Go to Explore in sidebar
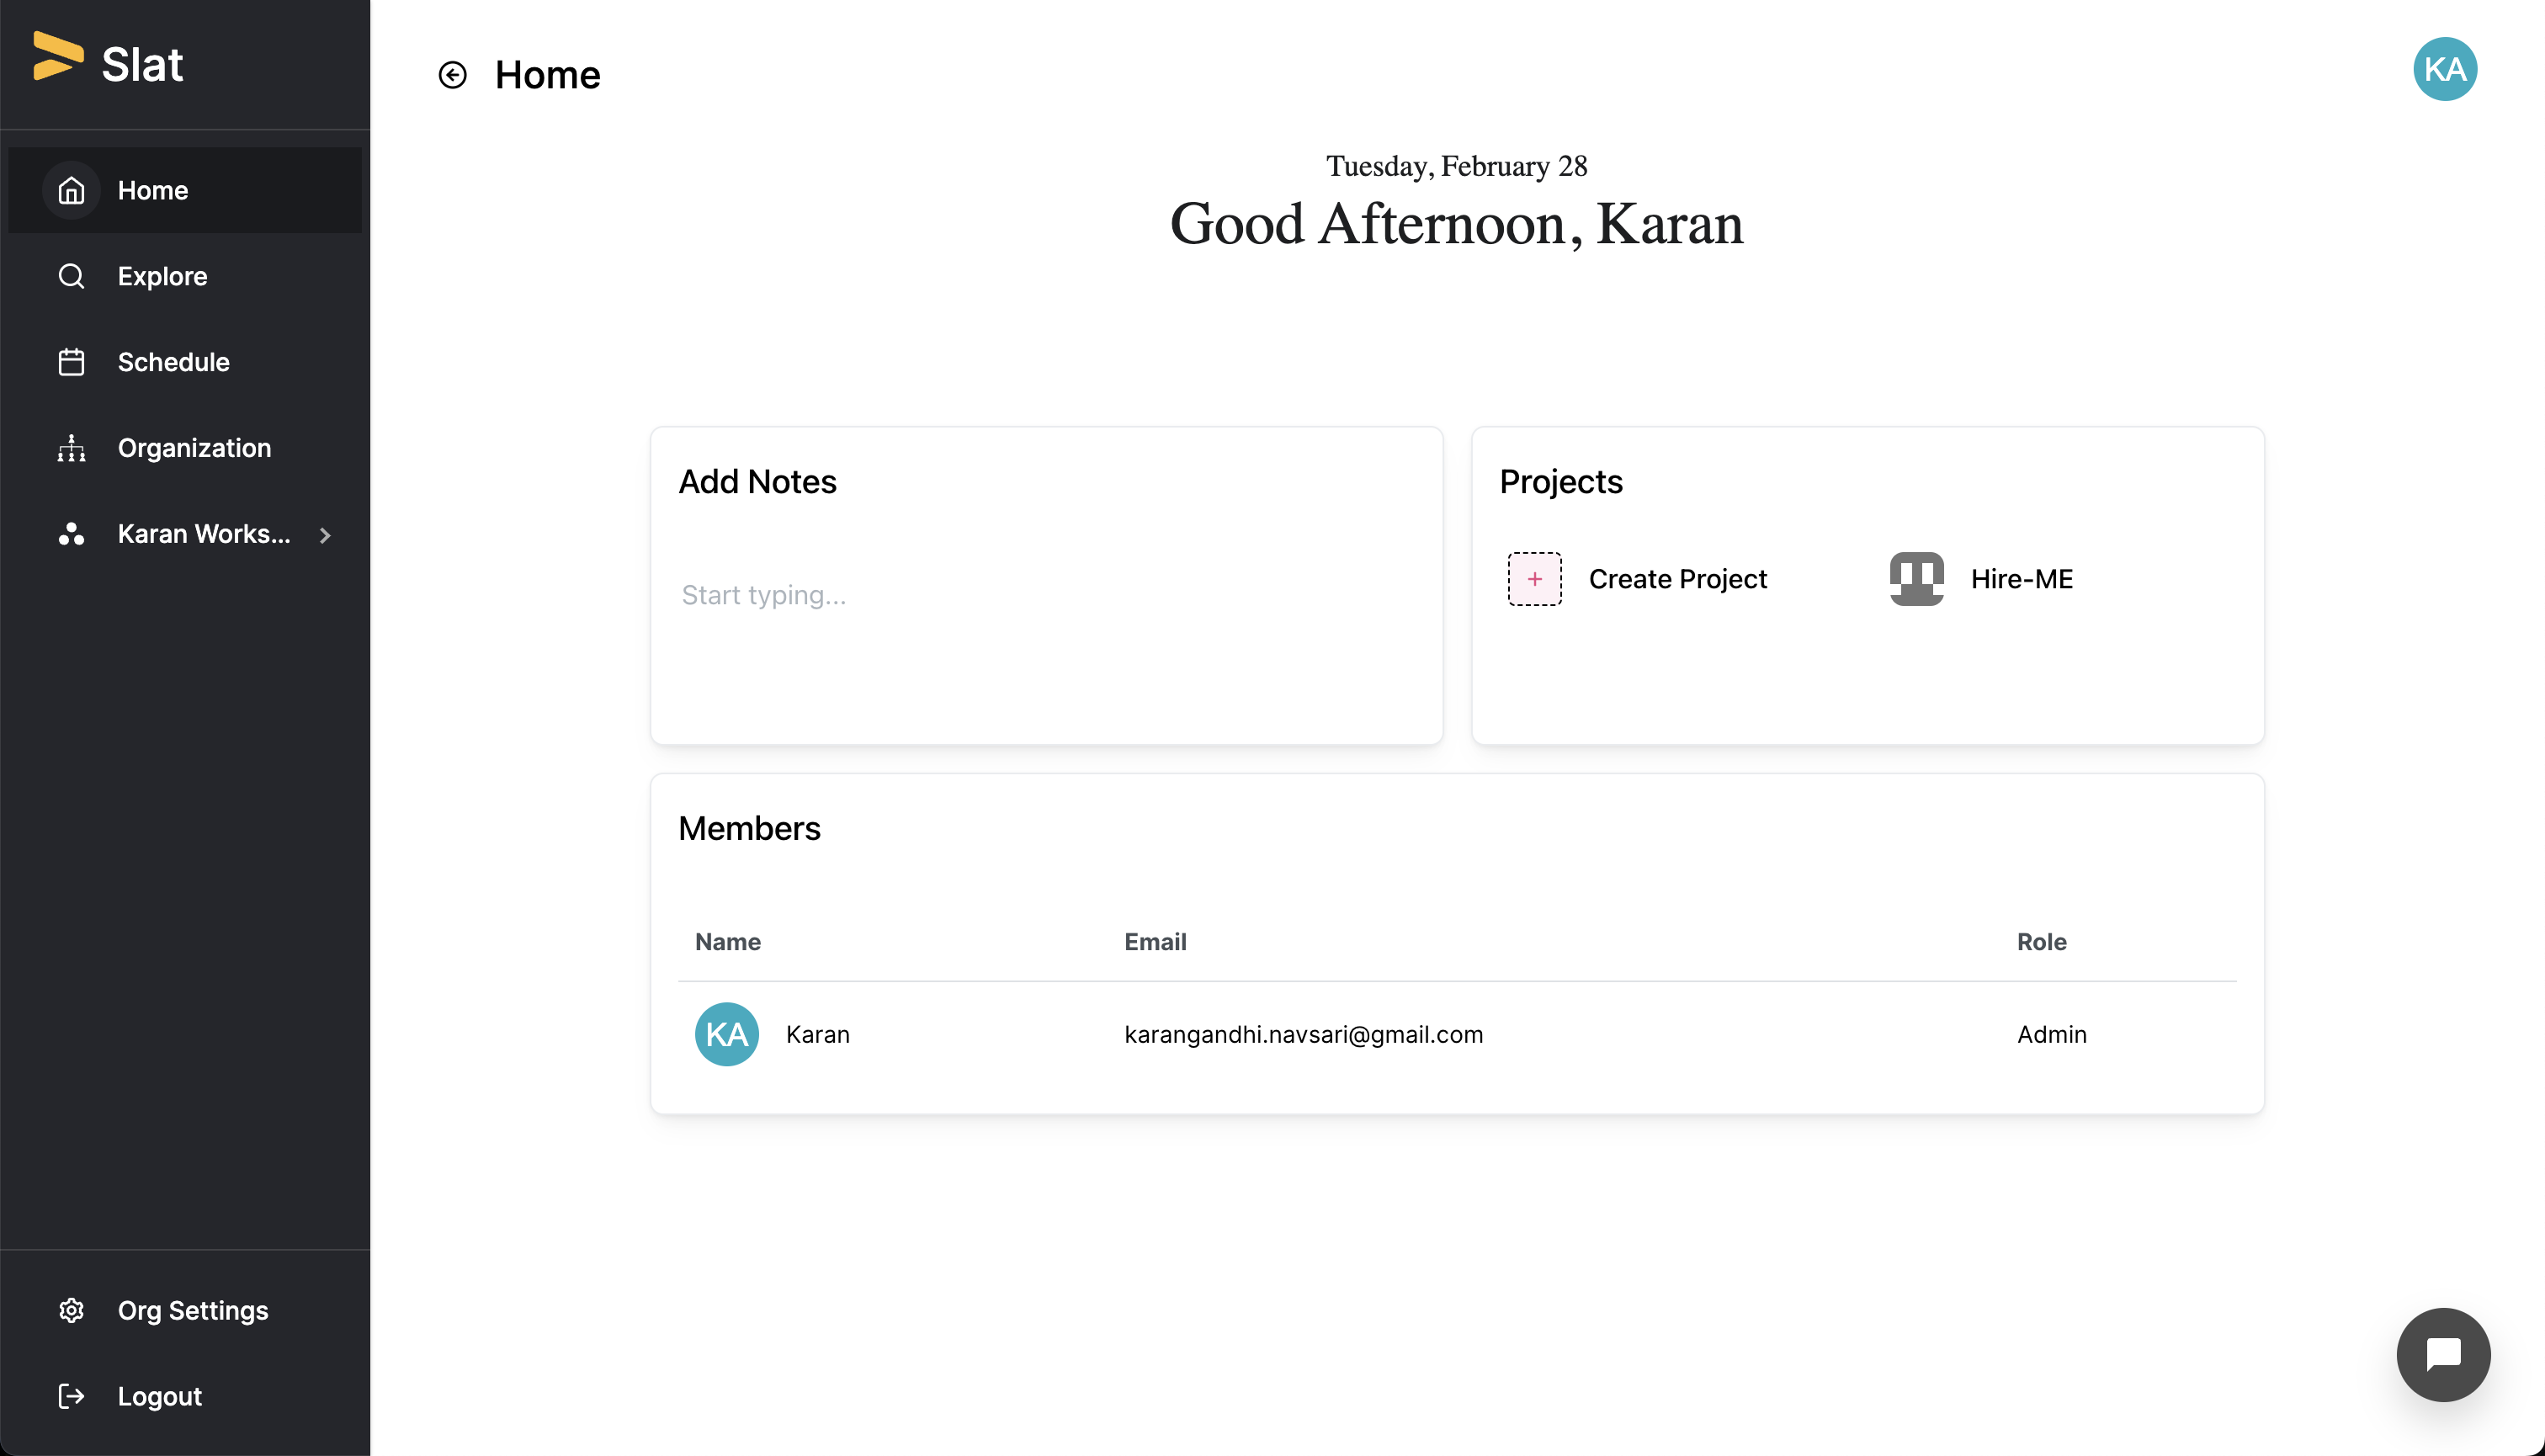This screenshot has width=2545, height=1456. click(x=185, y=276)
